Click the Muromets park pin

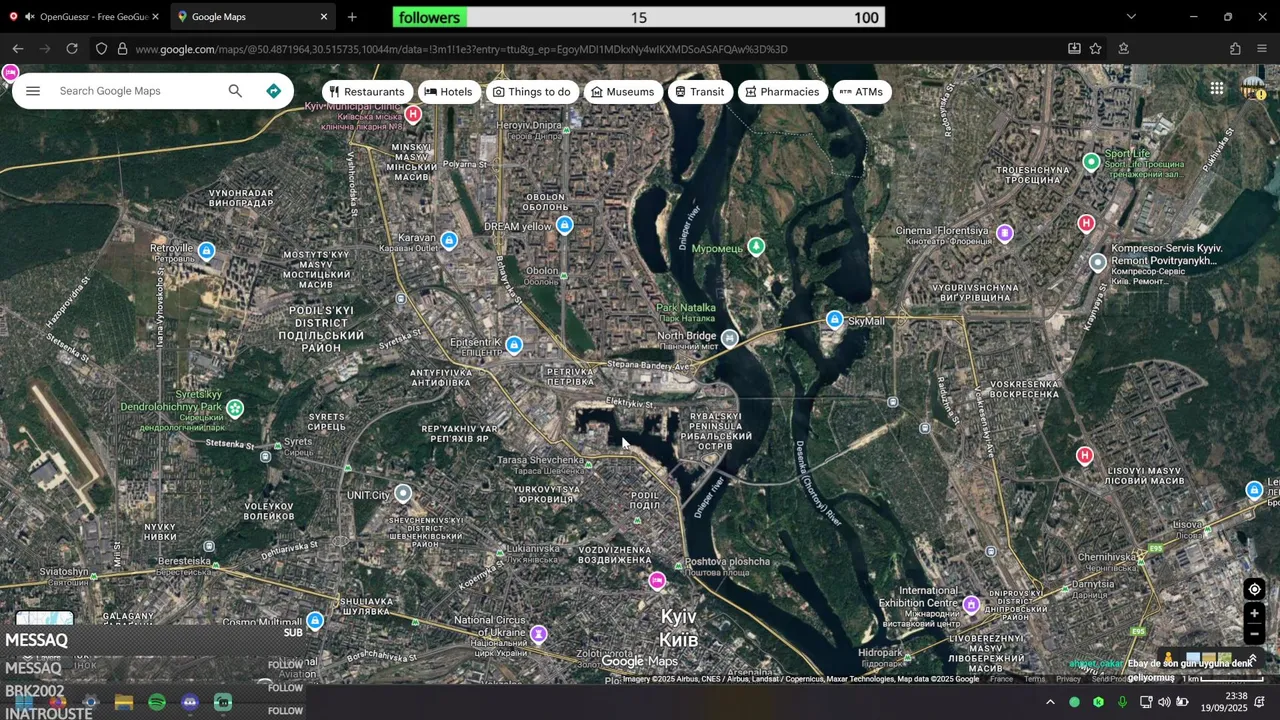757,245
